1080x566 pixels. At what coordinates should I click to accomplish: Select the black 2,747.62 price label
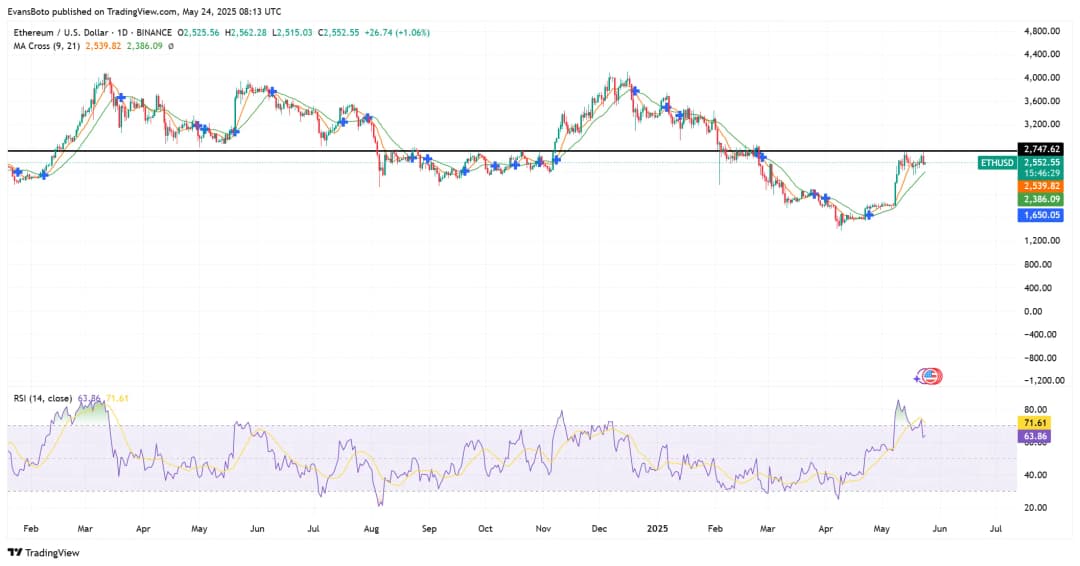[1041, 149]
